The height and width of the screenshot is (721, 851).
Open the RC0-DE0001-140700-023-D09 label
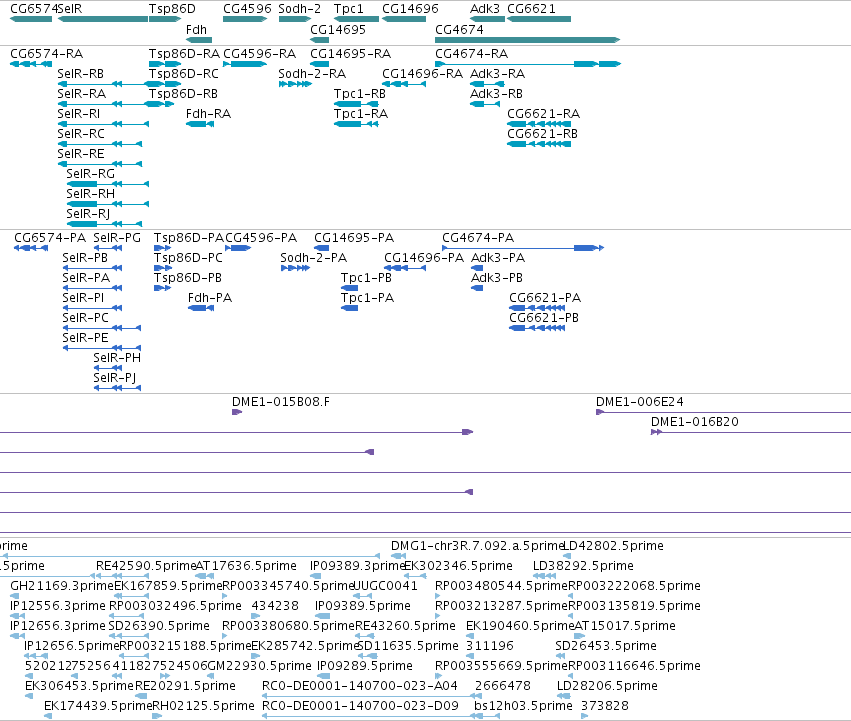[360, 706]
